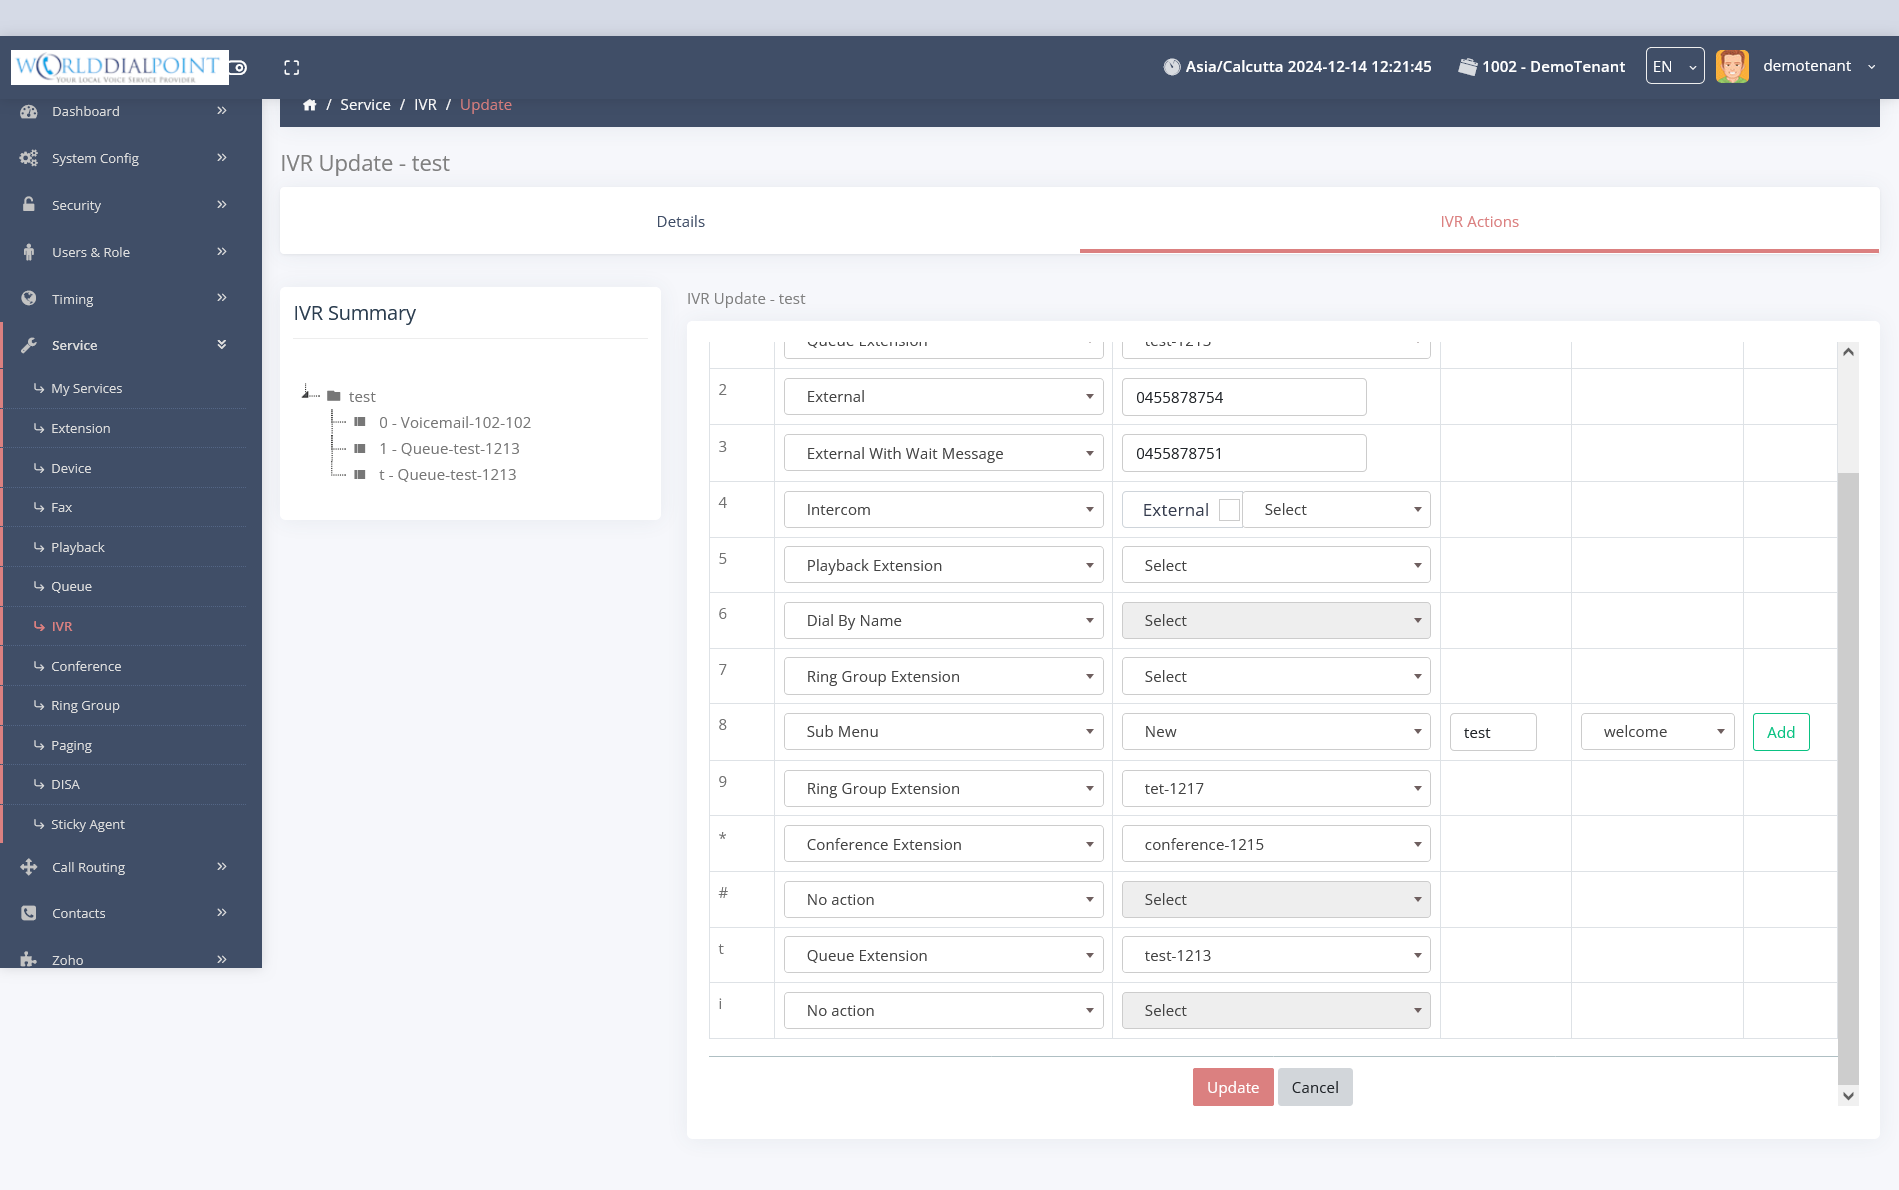This screenshot has height=1190, width=1899.
Task: Open the Ring Group sidebar menu item
Action: coord(85,705)
